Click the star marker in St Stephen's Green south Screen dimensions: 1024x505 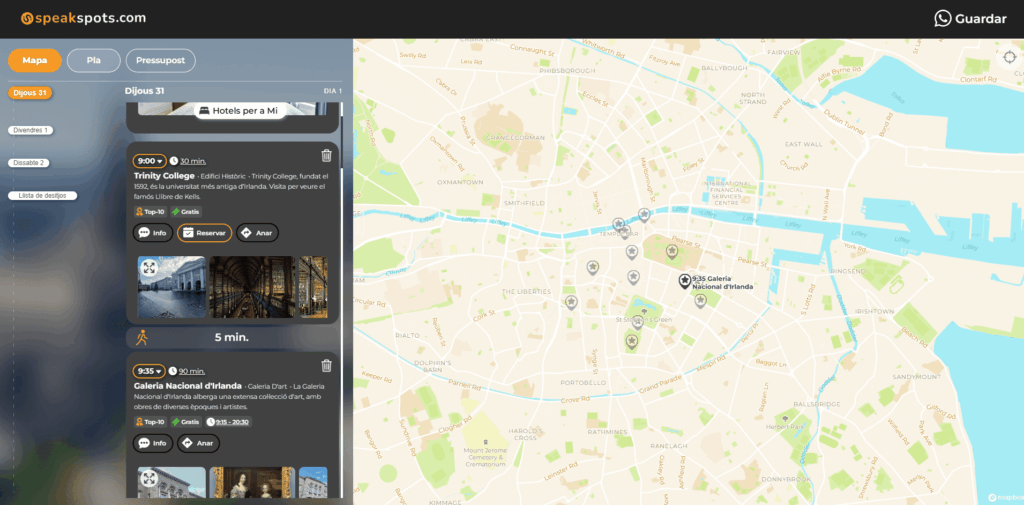[x=632, y=340]
